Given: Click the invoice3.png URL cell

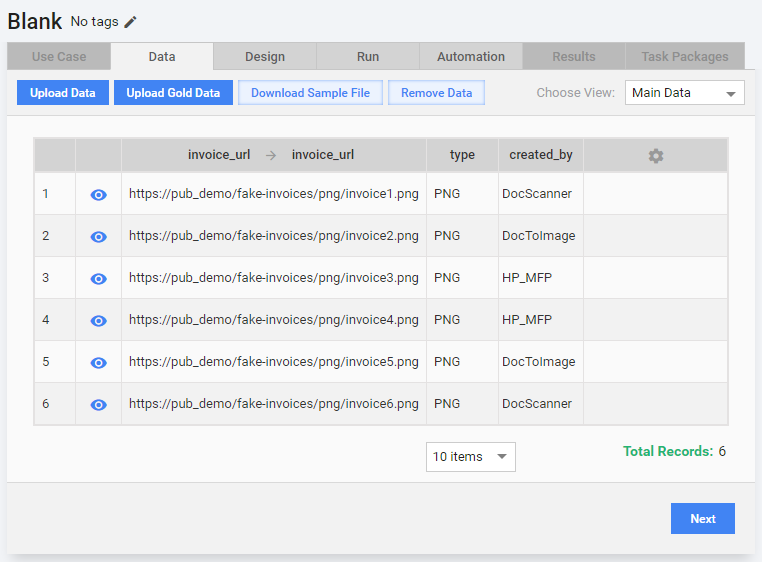Looking at the screenshot, I should point(274,278).
